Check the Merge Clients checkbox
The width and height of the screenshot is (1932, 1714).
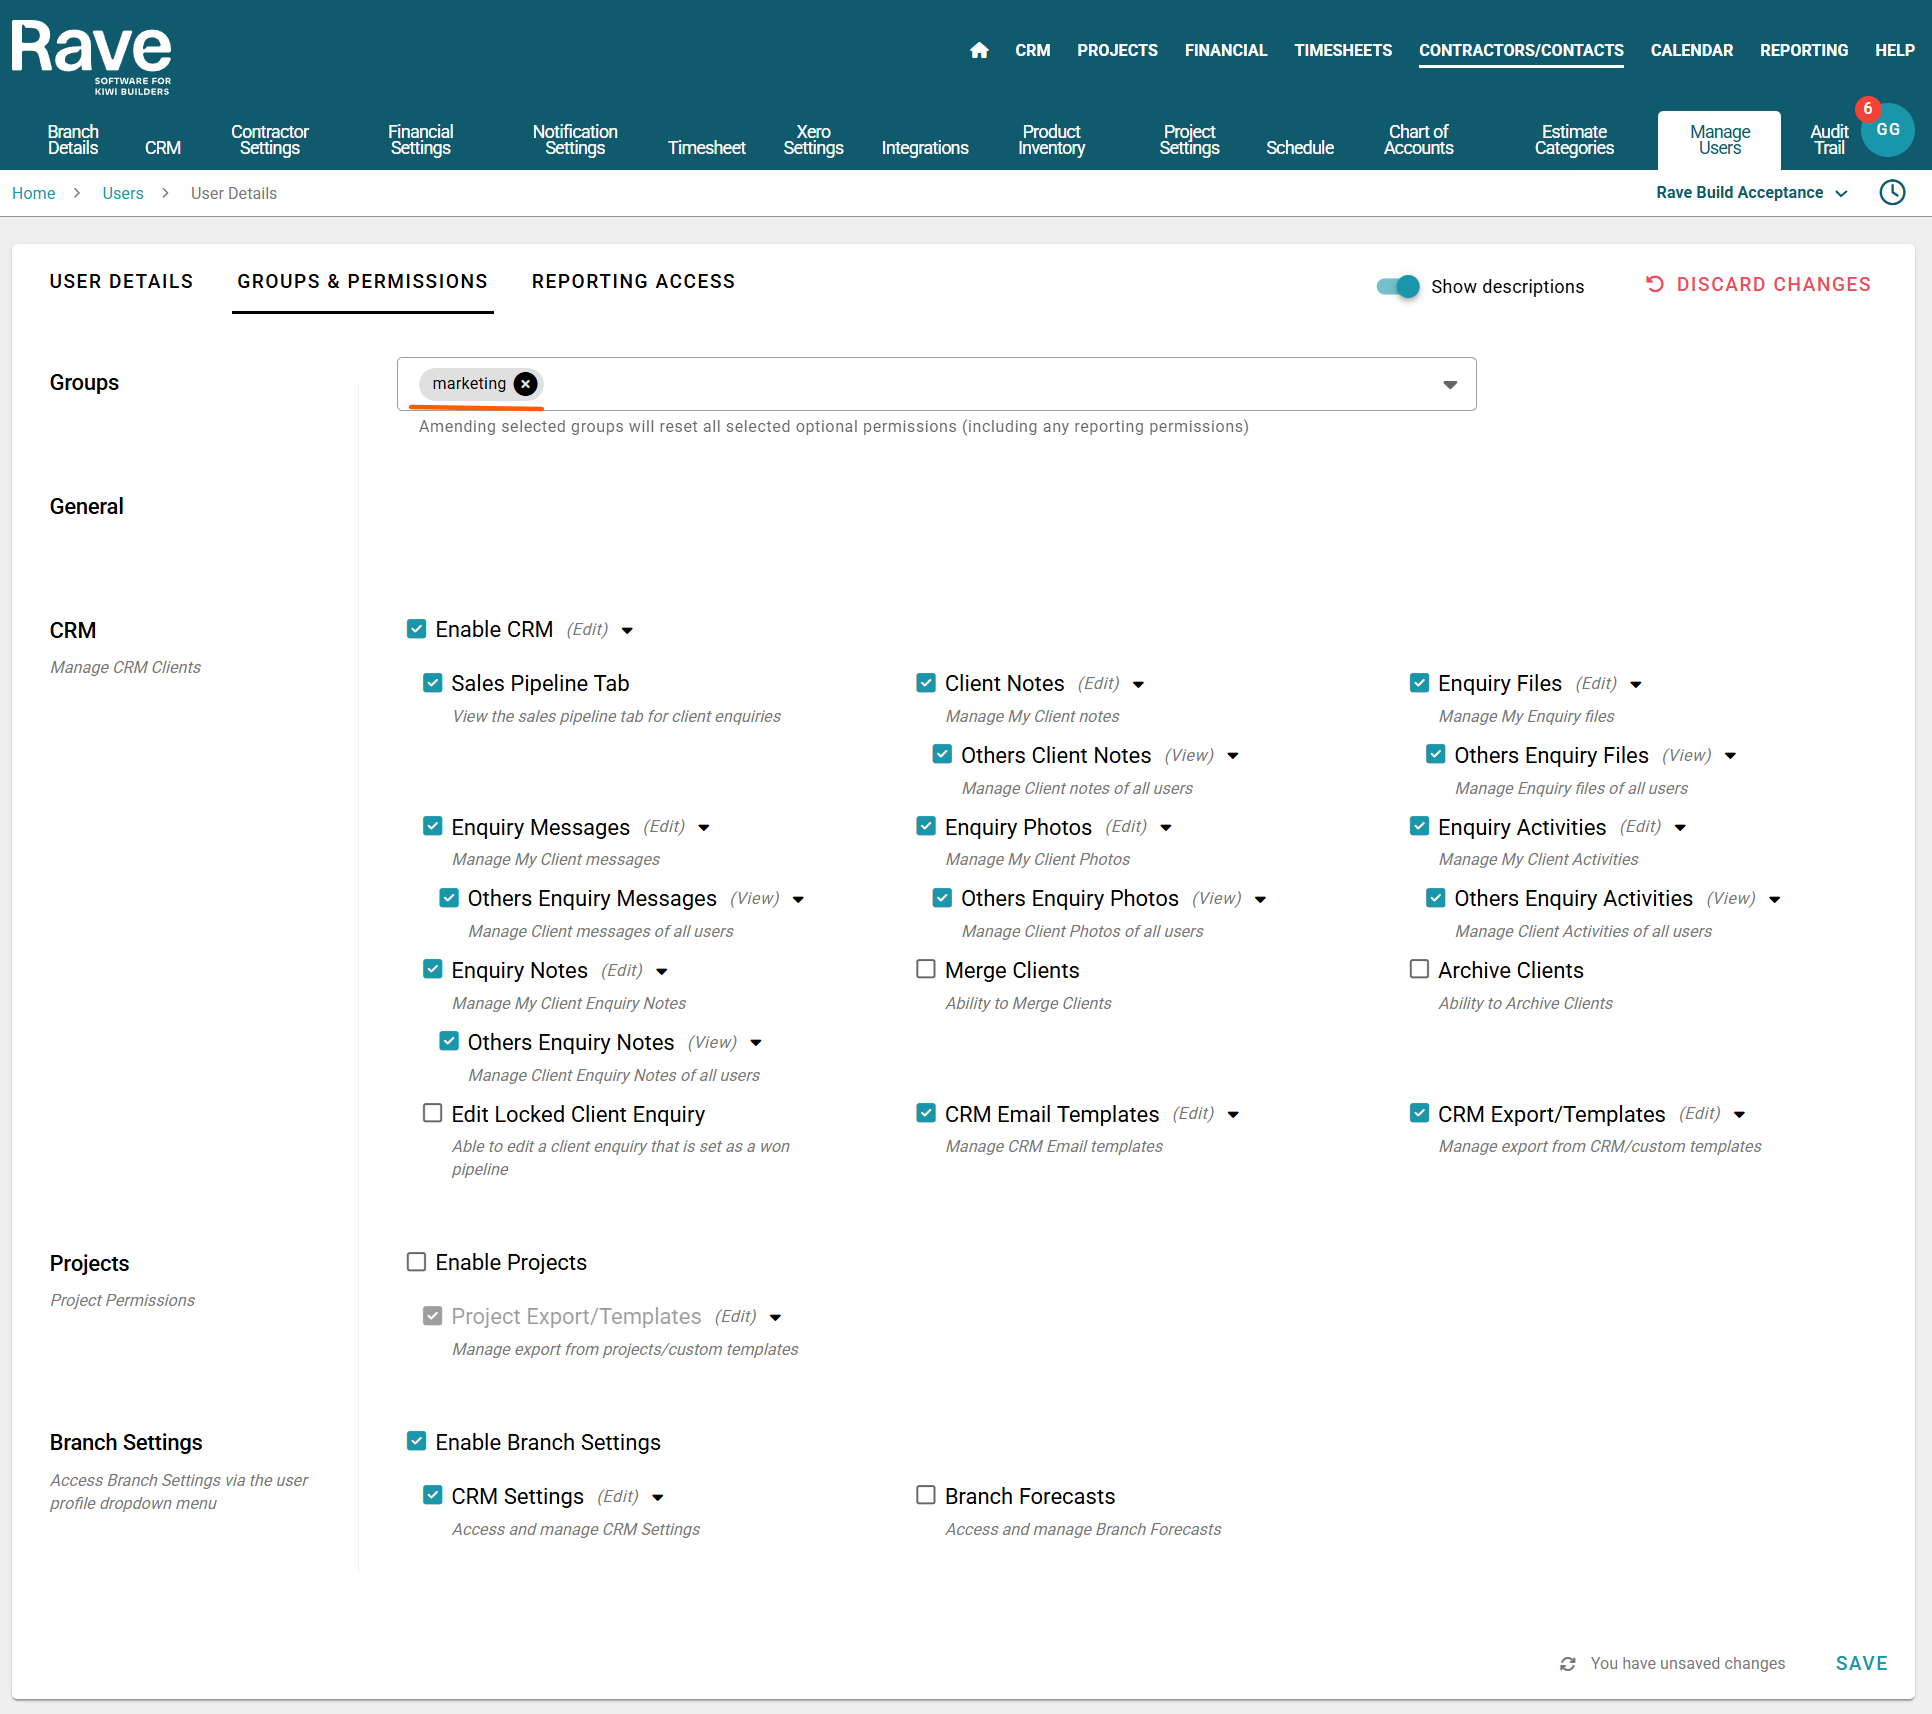pos(926,970)
